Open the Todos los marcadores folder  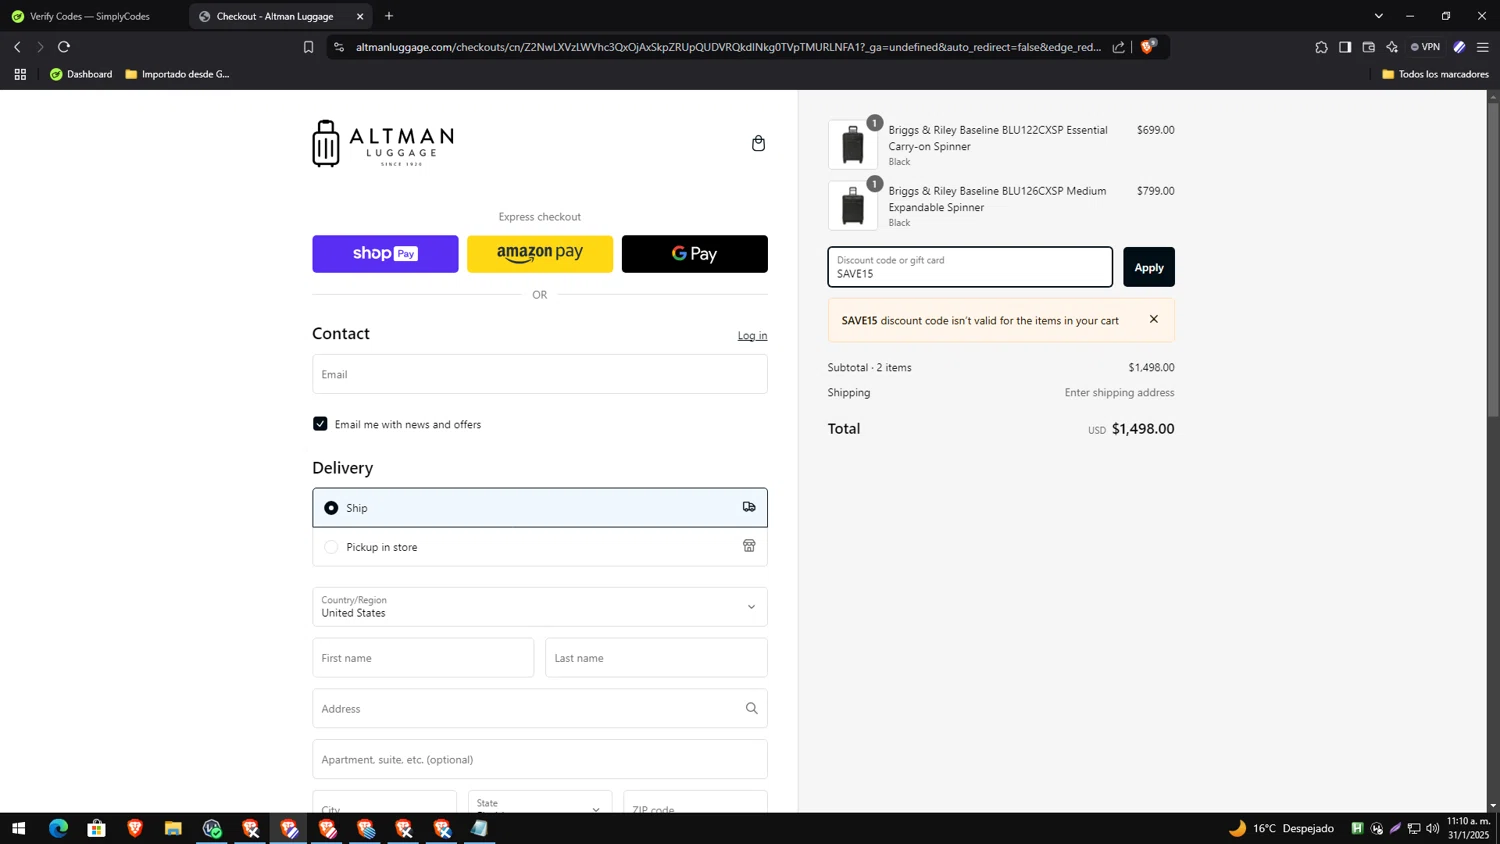pyautogui.click(x=1435, y=74)
